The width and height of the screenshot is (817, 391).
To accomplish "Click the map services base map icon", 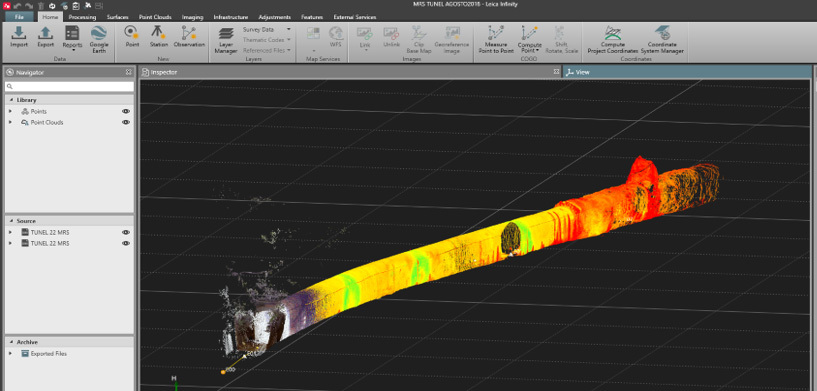I will click(313, 33).
